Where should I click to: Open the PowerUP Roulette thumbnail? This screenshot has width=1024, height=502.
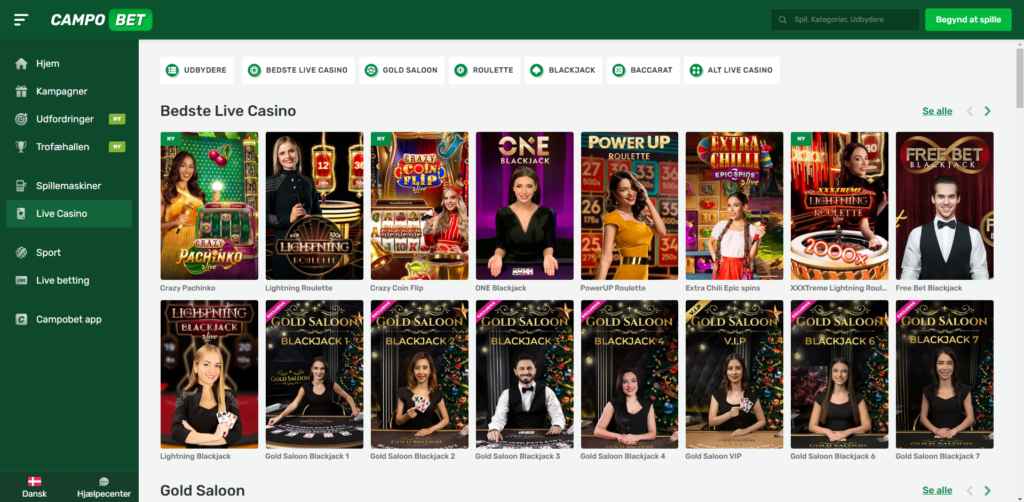click(630, 206)
